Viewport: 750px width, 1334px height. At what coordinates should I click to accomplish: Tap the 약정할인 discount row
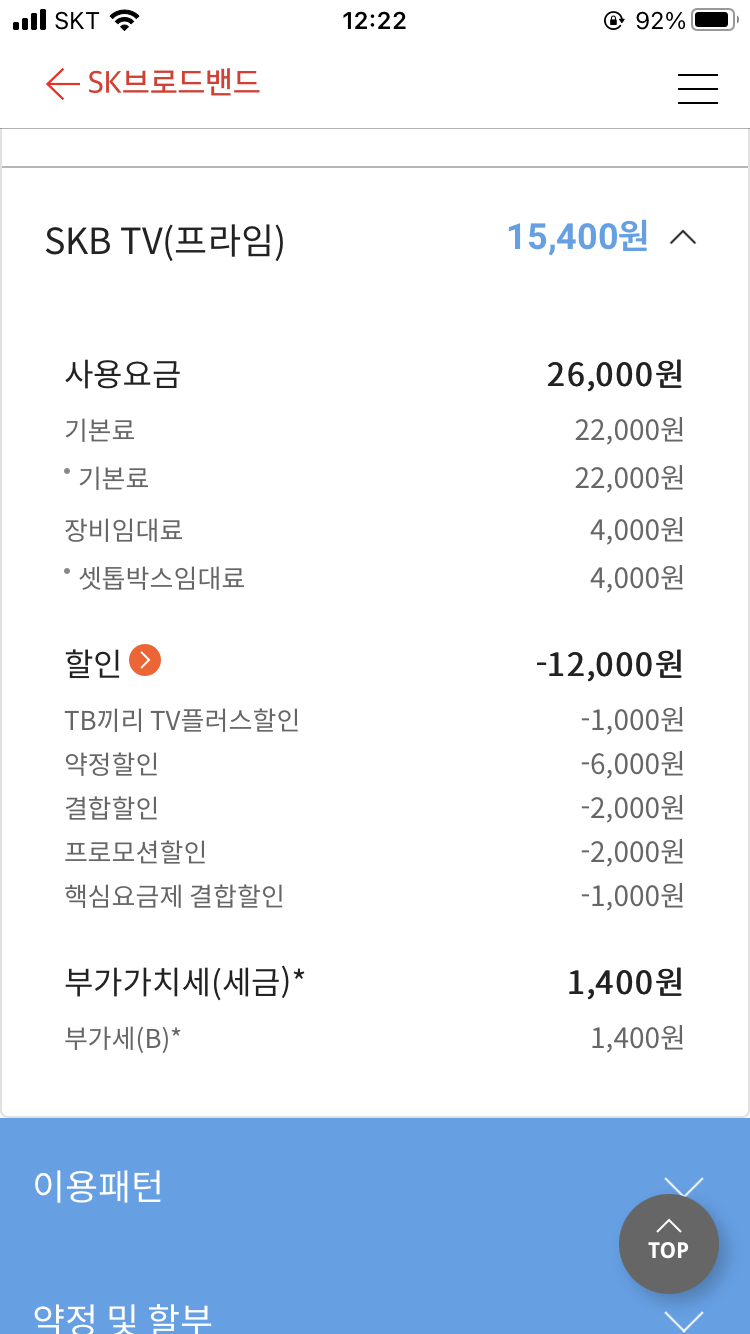pos(112,764)
